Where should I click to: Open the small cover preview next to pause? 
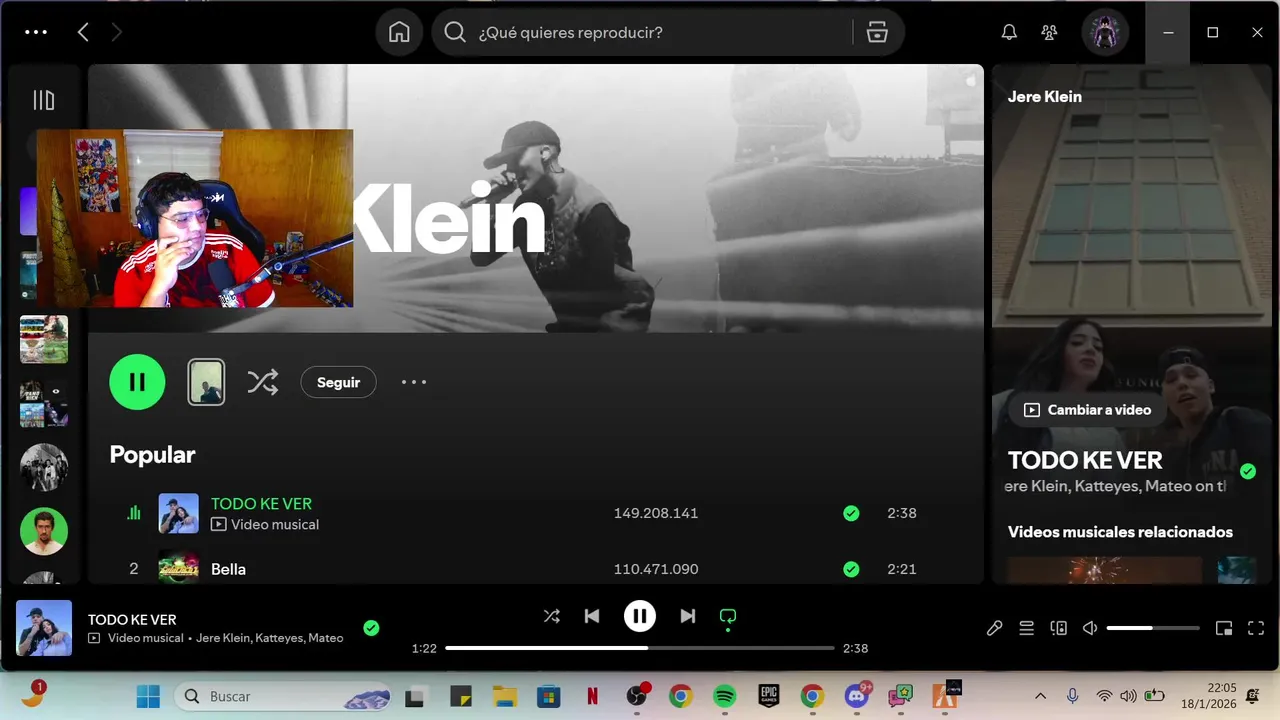click(x=206, y=382)
